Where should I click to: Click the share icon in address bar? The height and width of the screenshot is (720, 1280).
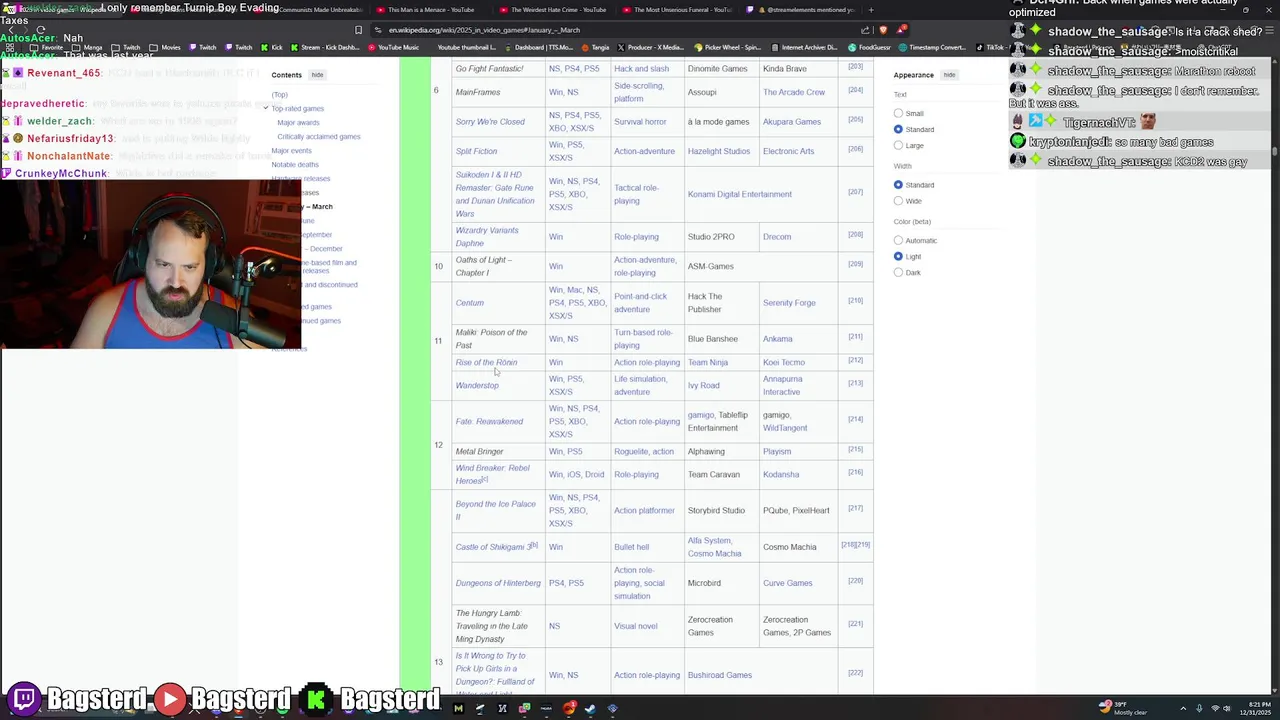click(x=866, y=30)
